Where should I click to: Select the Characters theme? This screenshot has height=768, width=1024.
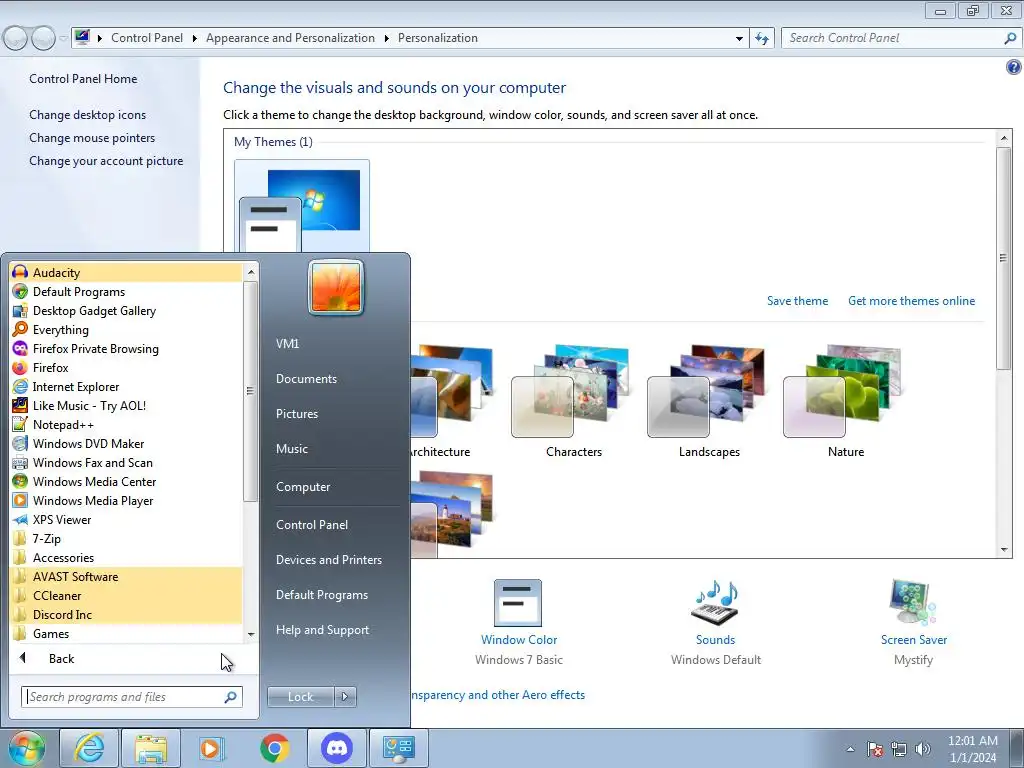point(573,401)
